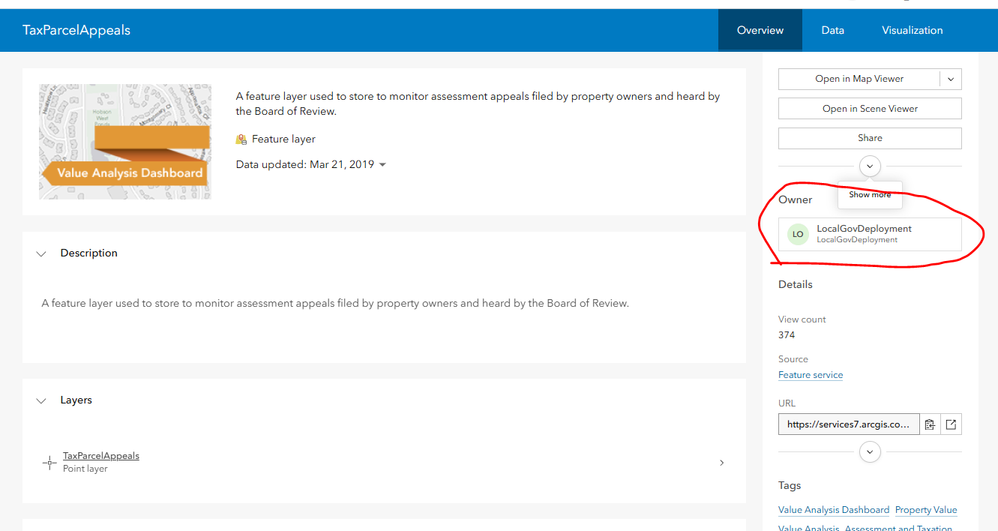
Task: Click Open in Scene Viewer
Action: coord(869,108)
